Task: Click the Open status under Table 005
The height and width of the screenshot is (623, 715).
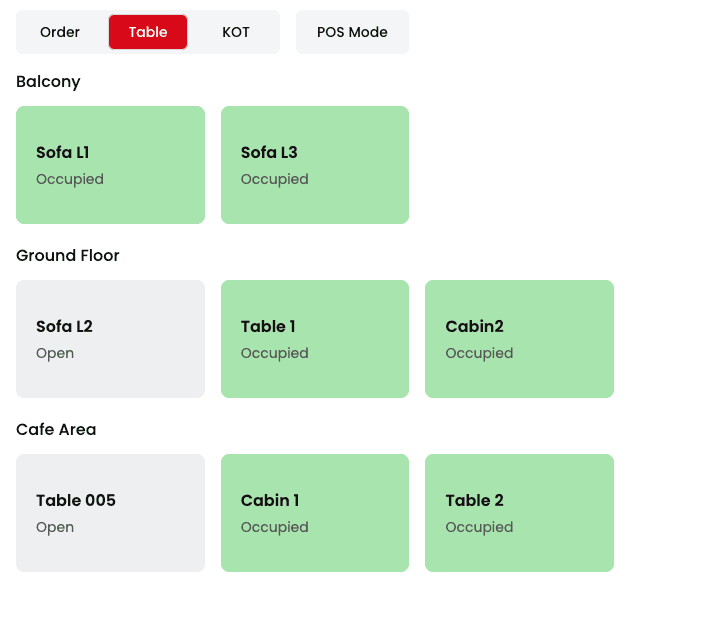Action: click(x=55, y=528)
